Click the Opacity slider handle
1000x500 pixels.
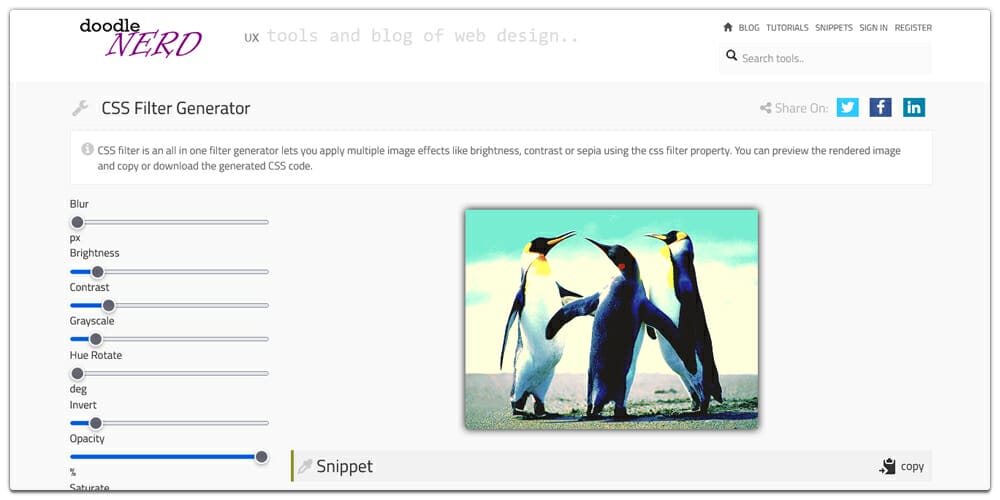tap(261, 457)
